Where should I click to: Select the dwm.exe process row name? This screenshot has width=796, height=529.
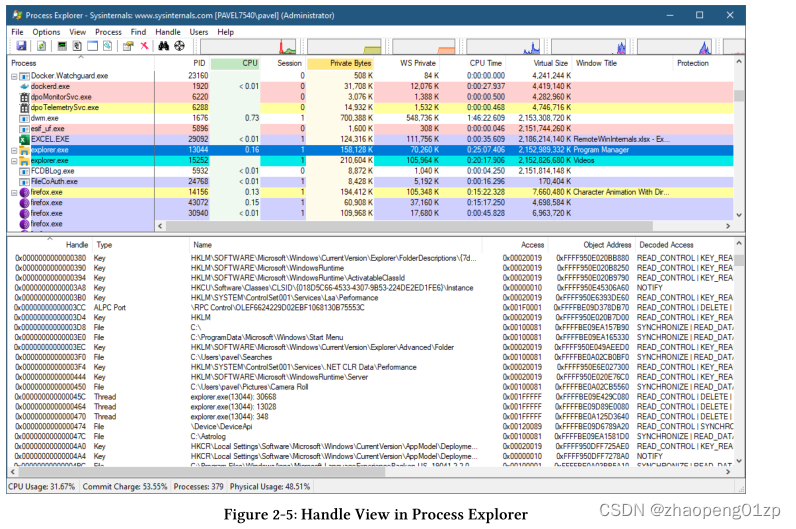pyautogui.click(x=45, y=118)
